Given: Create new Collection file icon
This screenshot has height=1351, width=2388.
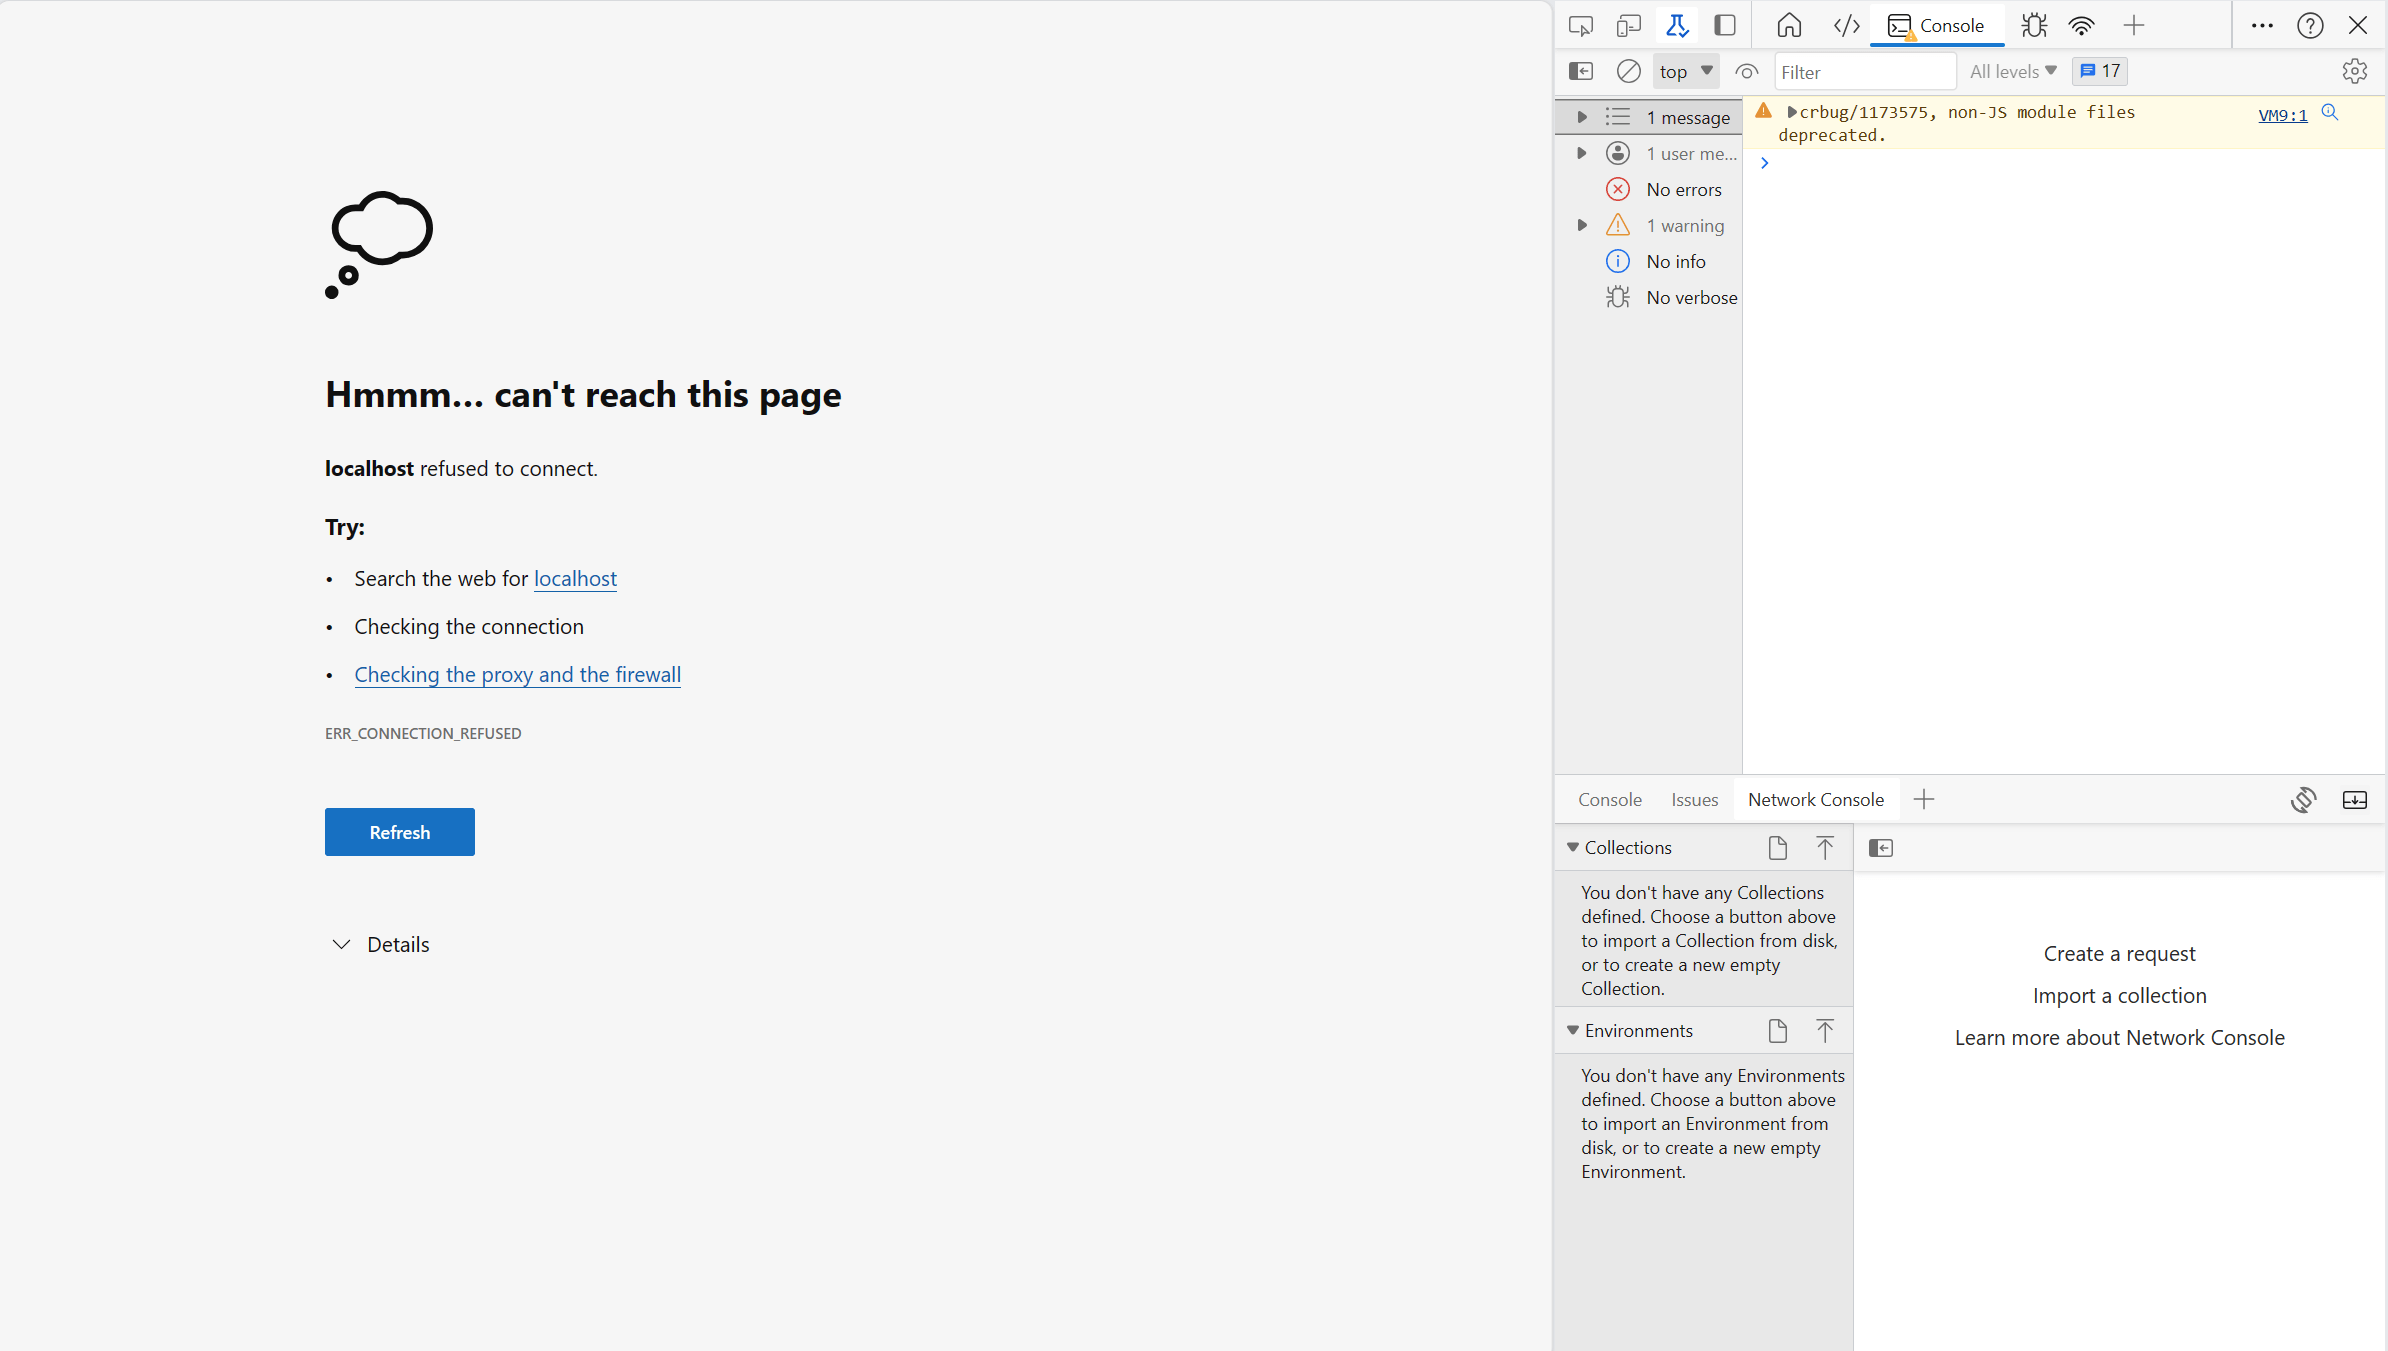Looking at the screenshot, I should pyautogui.click(x=1777, y=848).
